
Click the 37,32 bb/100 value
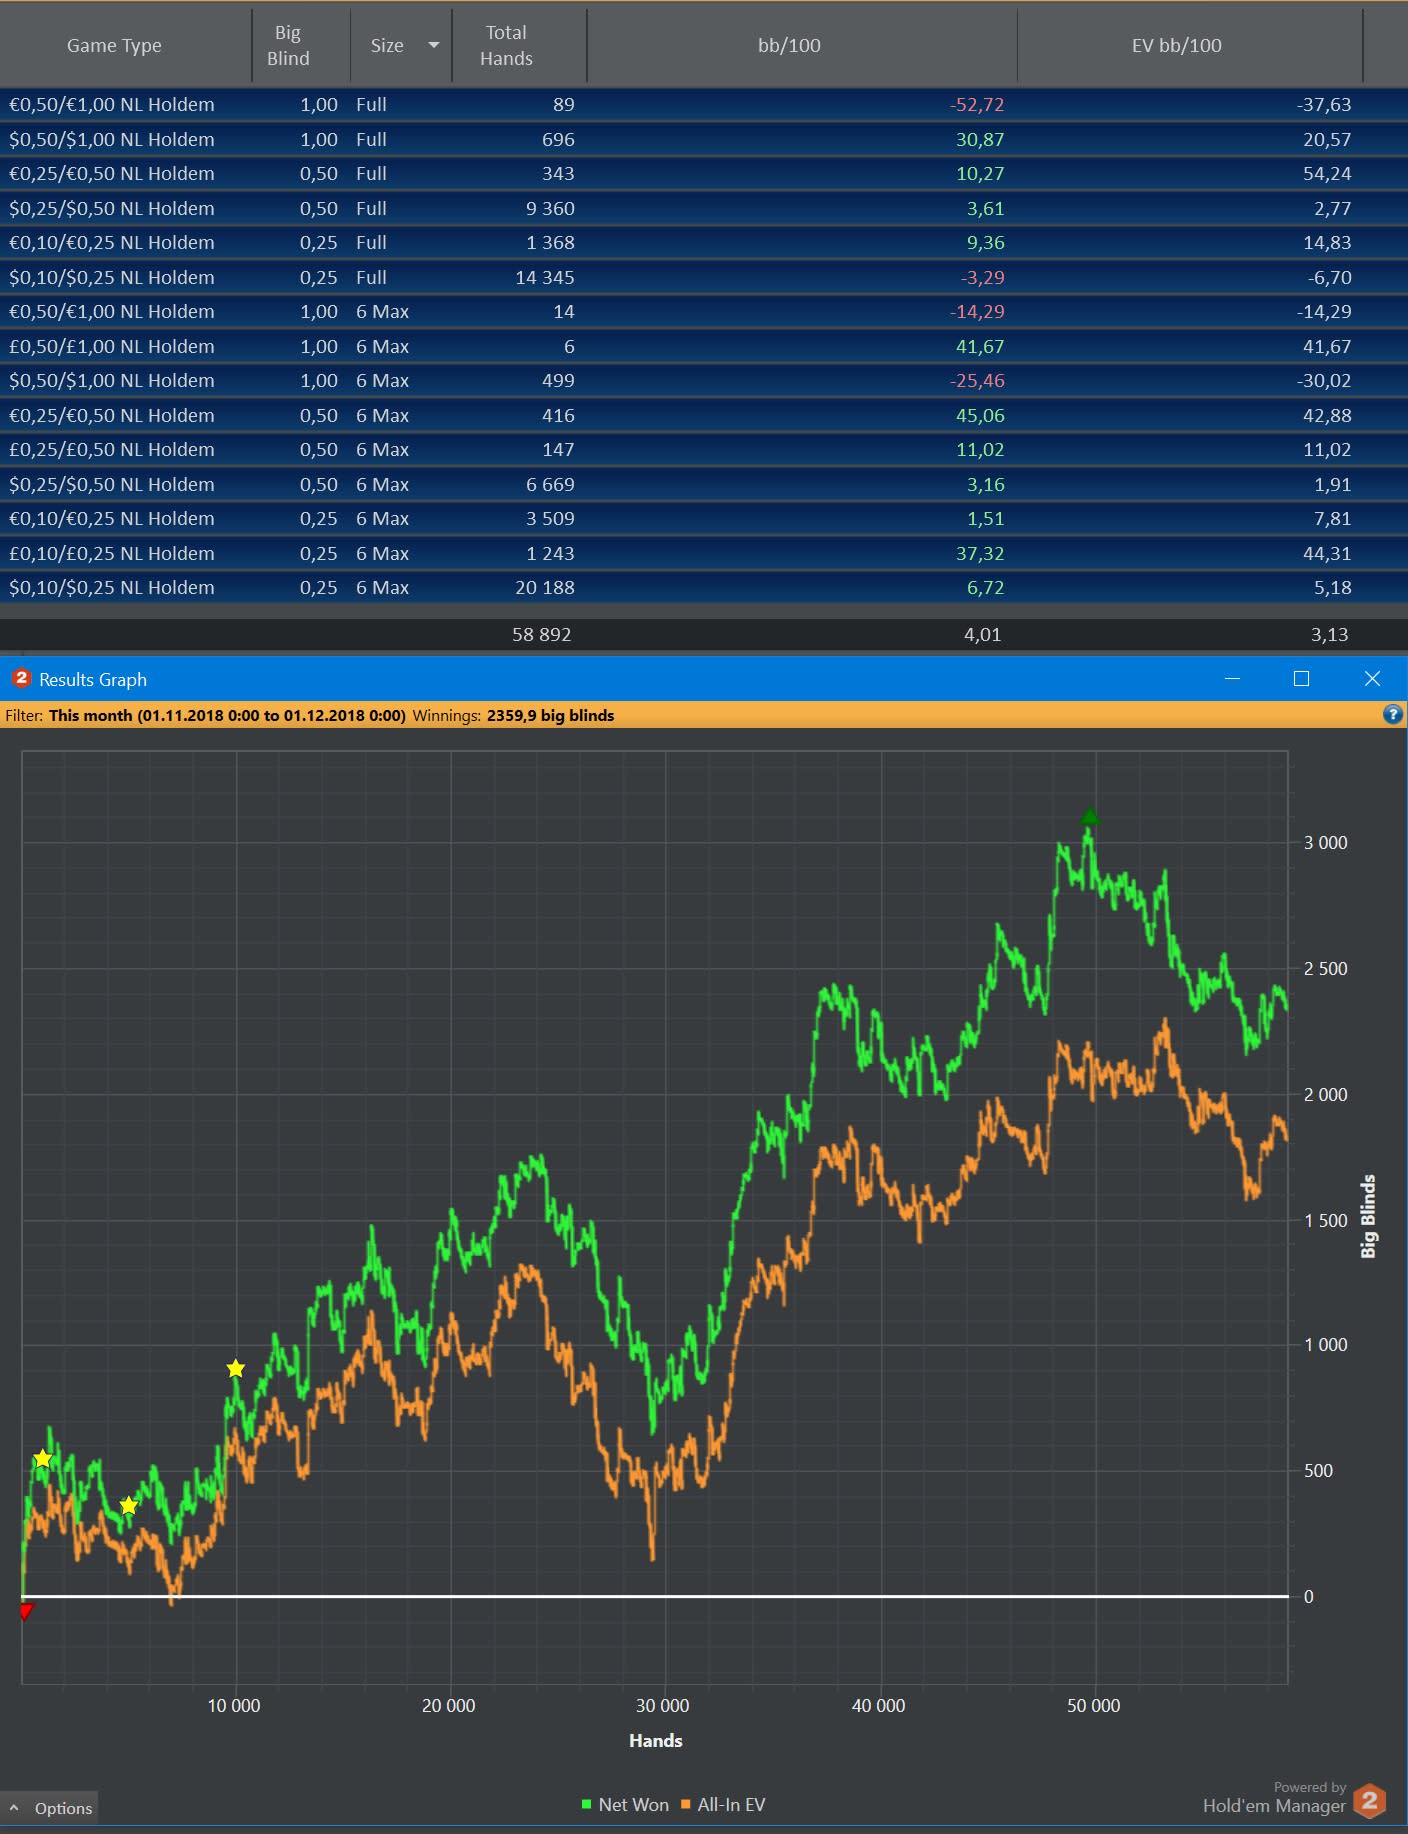click(980, 553)
